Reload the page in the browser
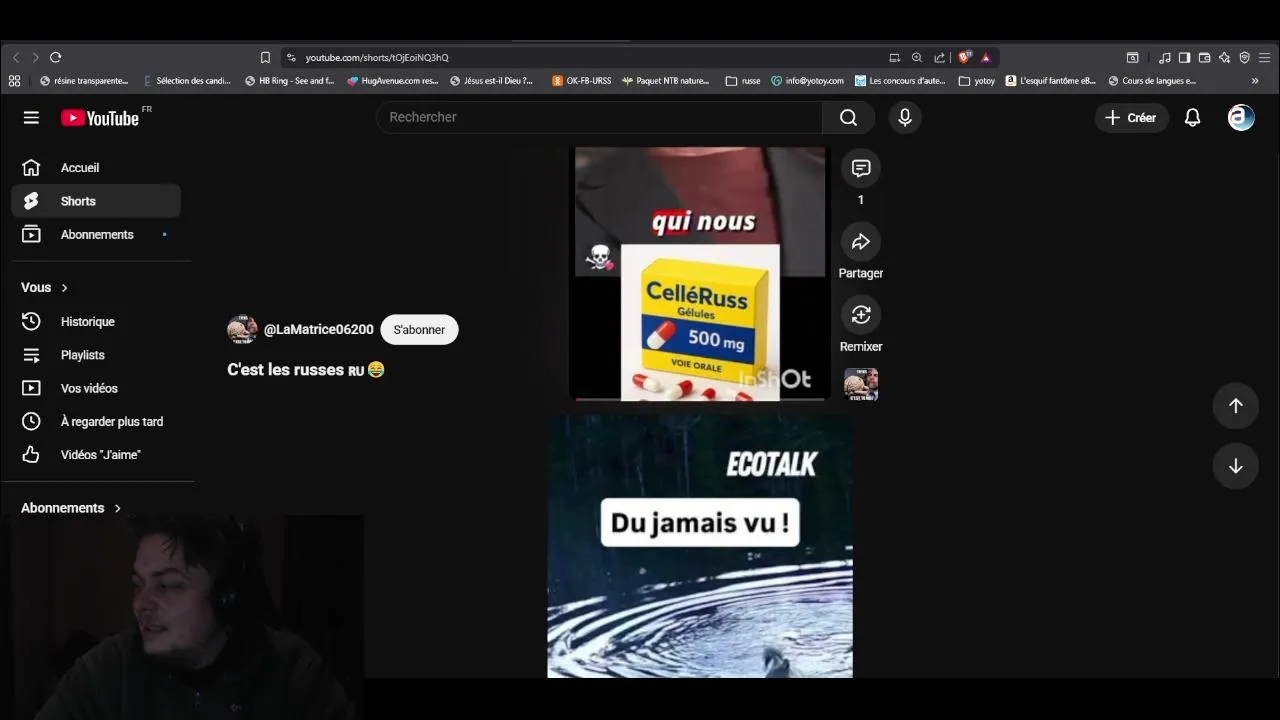Screen dimensions: 1280x720 (55, 58)
